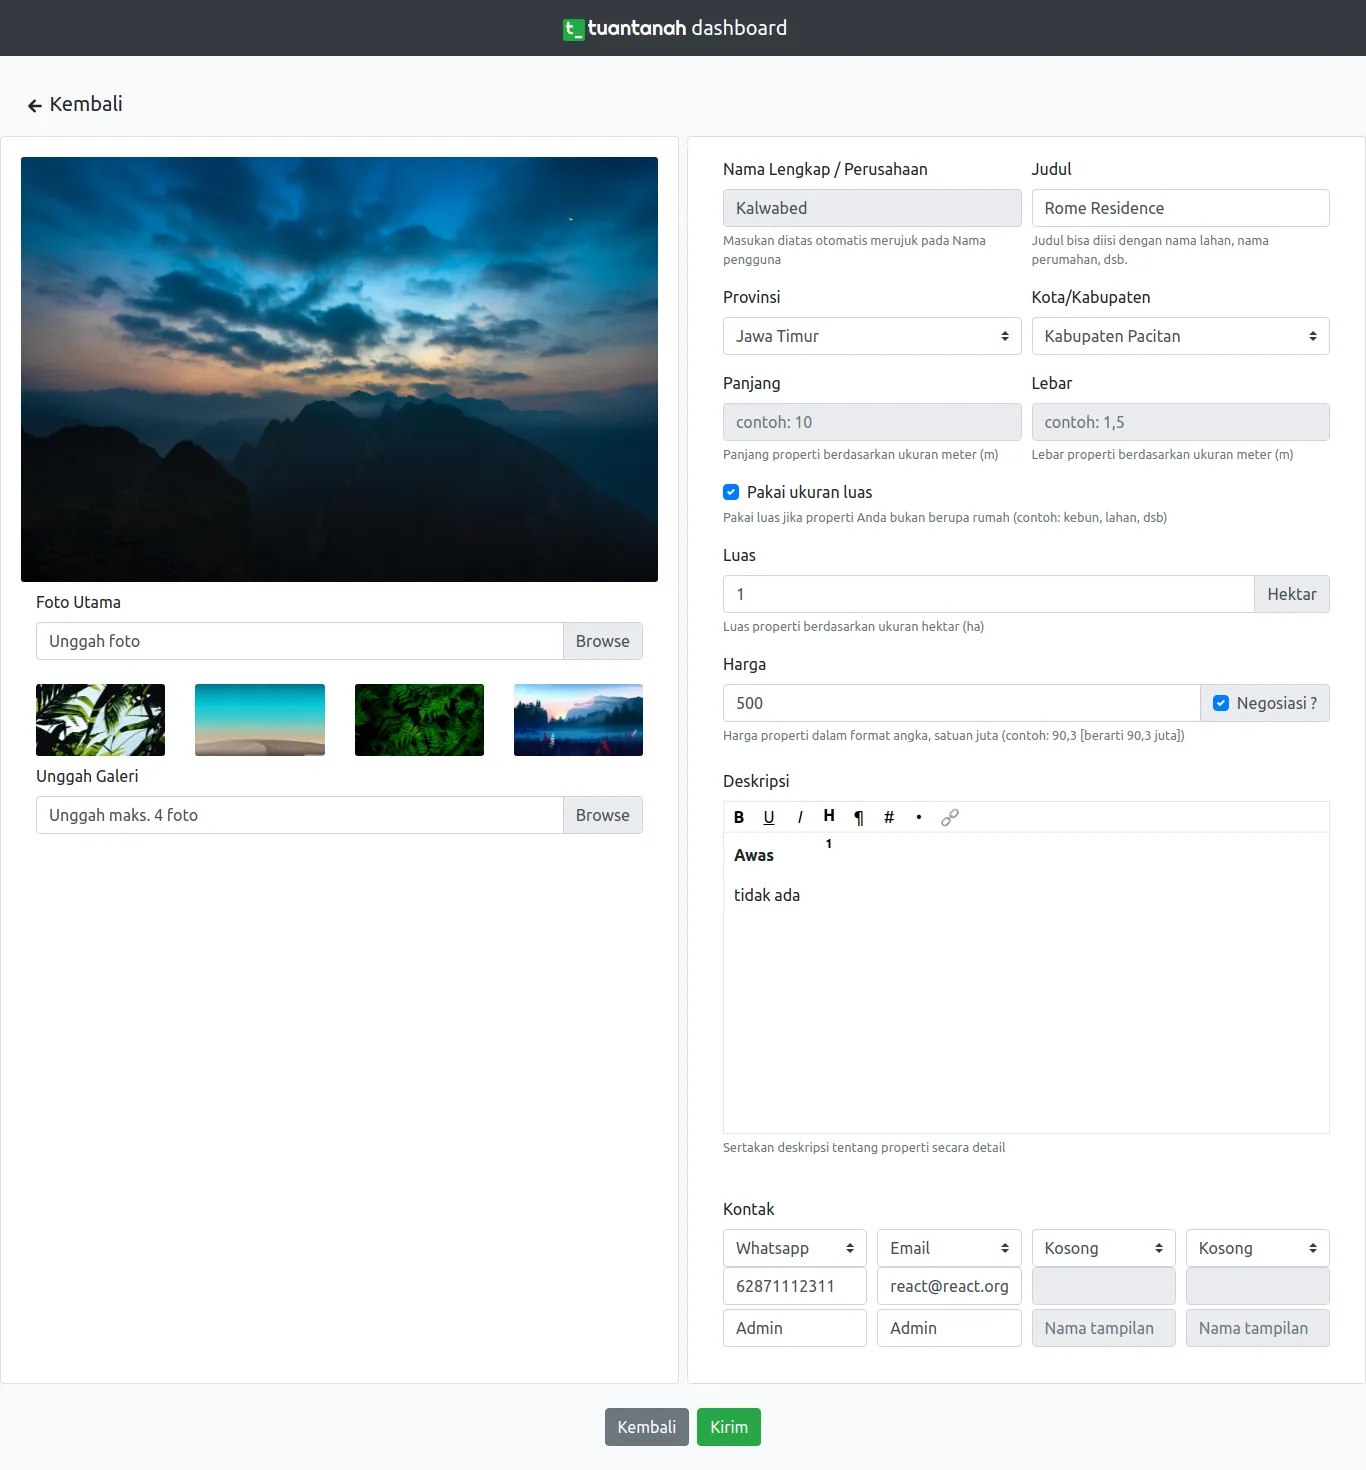This screenshot has width=1366, height=1470.
Task: Toggle bold formatting in Deskripsi editor
Action: coord(739,817)
